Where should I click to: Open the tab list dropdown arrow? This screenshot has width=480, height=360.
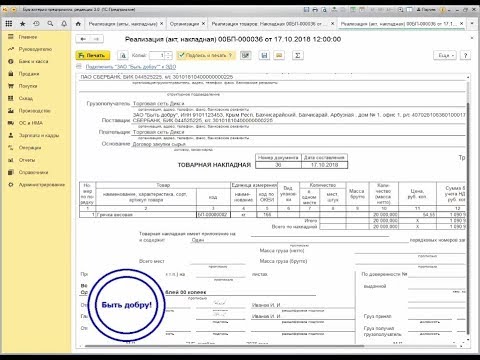(x=472, y=24)
